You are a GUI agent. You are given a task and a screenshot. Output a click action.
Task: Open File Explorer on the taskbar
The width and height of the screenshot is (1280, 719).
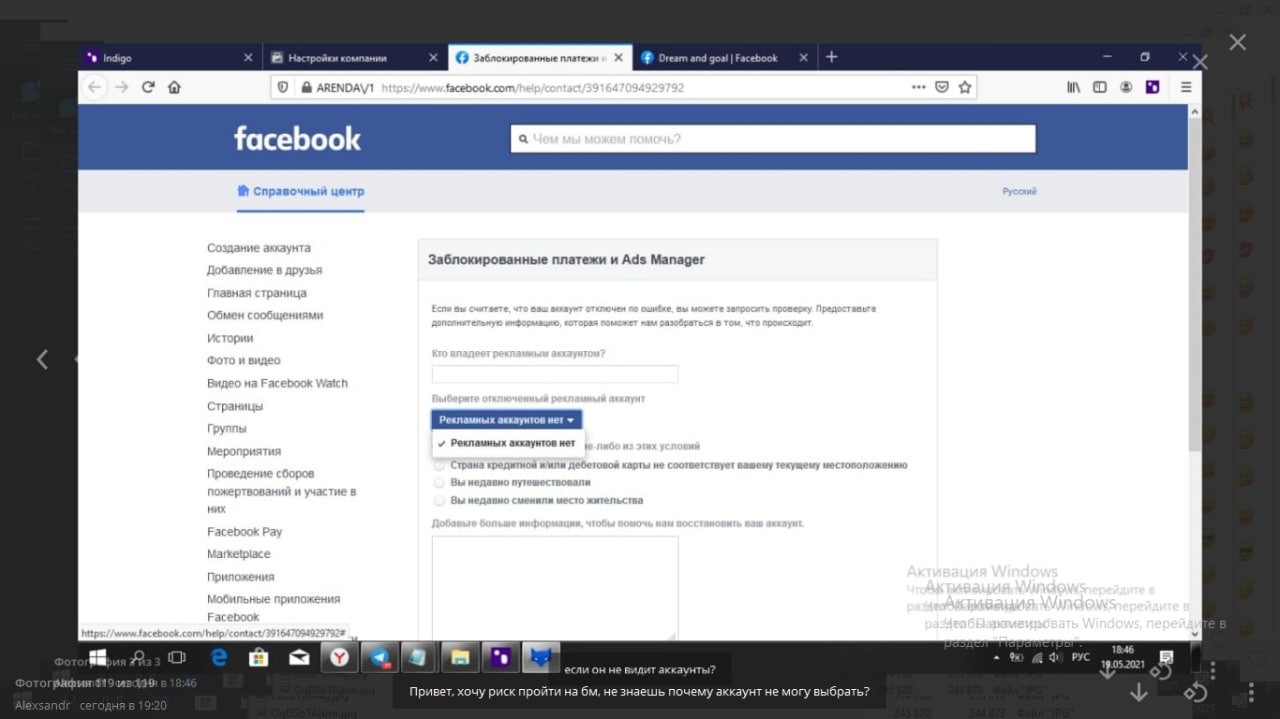[459, 657]
